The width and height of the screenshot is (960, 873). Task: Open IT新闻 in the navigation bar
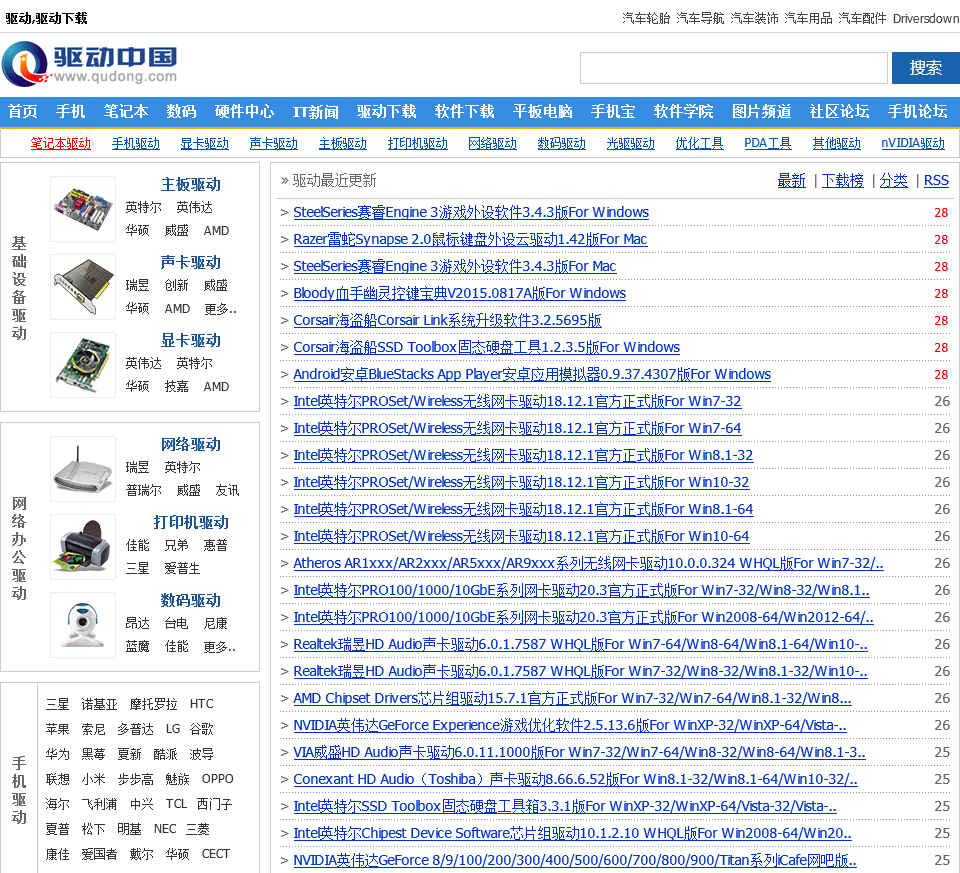pyautogui.click(x=315, y=111)
